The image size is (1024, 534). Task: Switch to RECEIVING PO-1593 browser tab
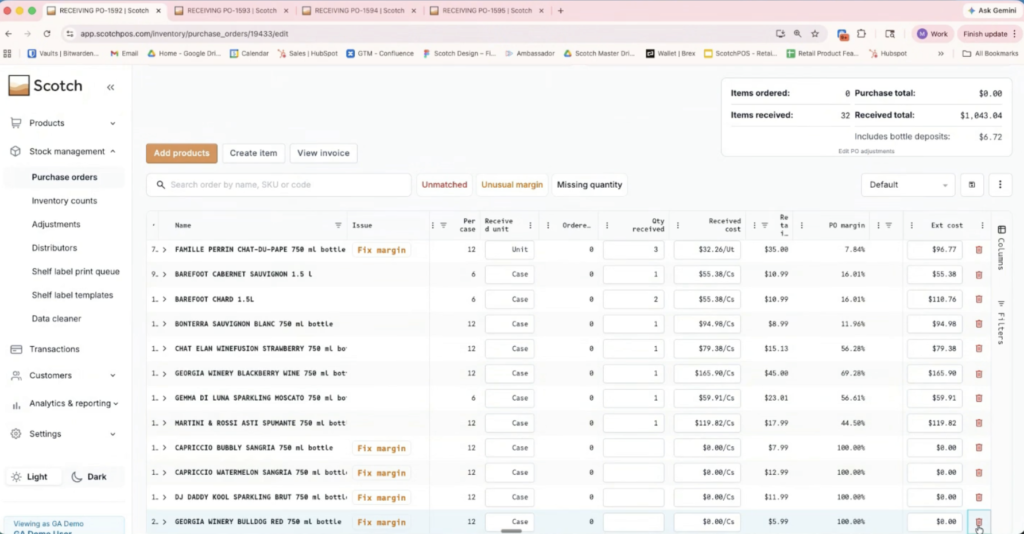(231, 10)
